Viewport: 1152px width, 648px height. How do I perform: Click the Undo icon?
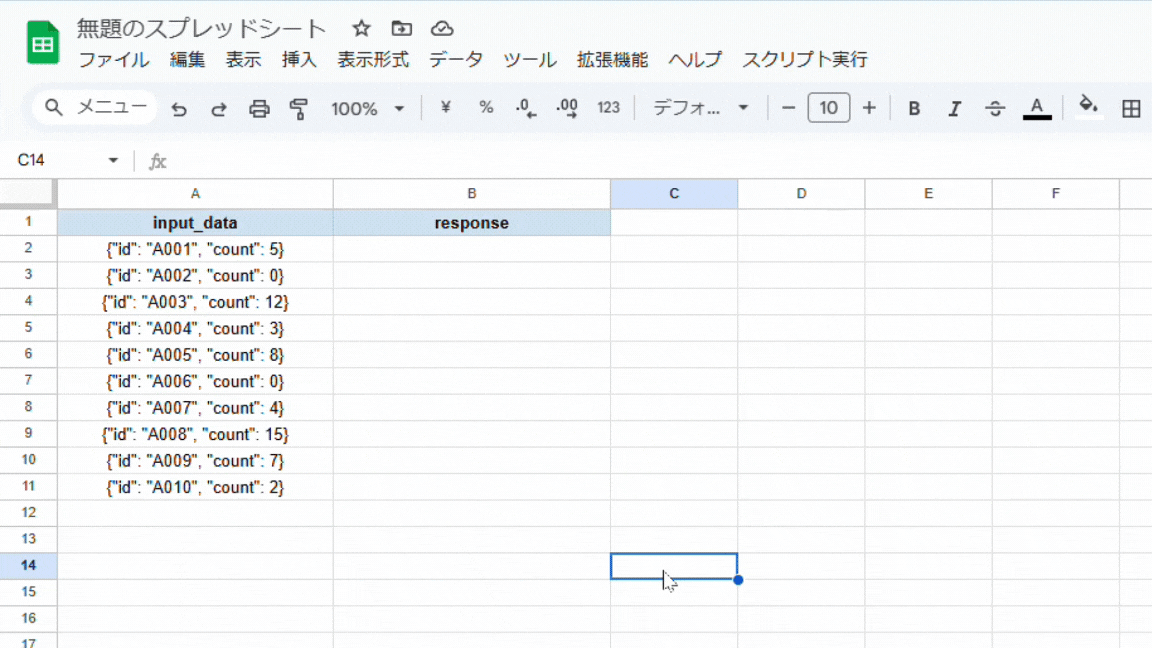click(180, 107)
